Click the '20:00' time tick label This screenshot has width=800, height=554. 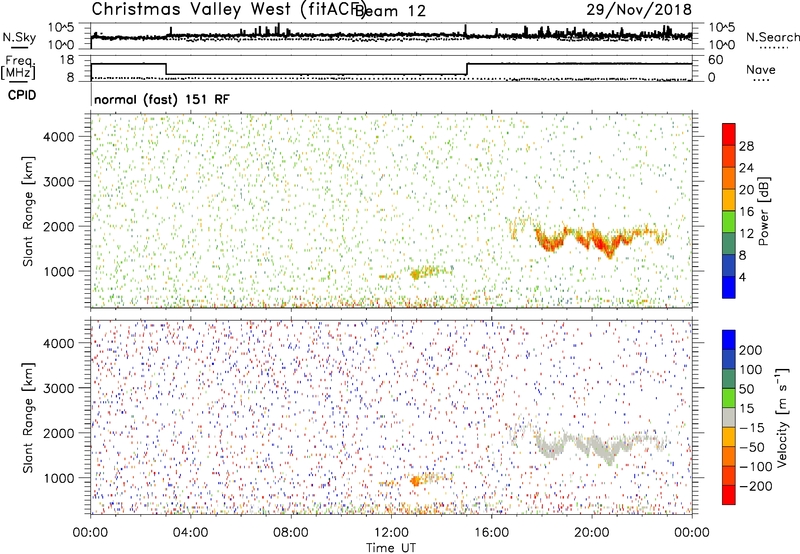click(x=592, y=533)
